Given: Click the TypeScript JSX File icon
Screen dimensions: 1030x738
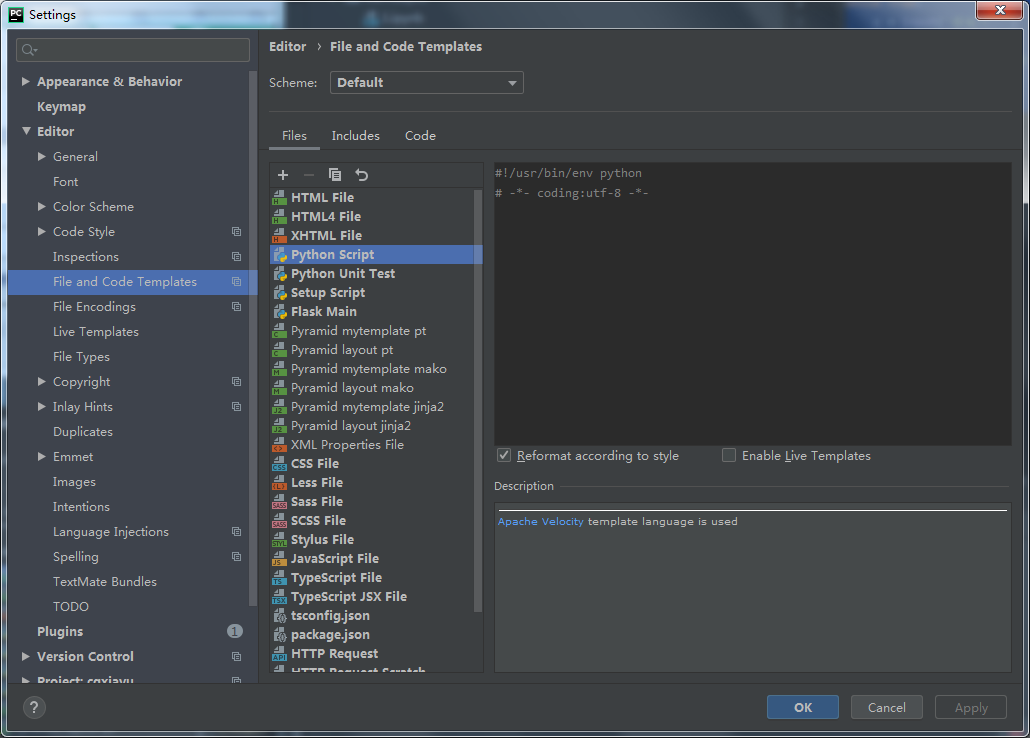Looking at the screenshot, I should (x=280, y=597).
